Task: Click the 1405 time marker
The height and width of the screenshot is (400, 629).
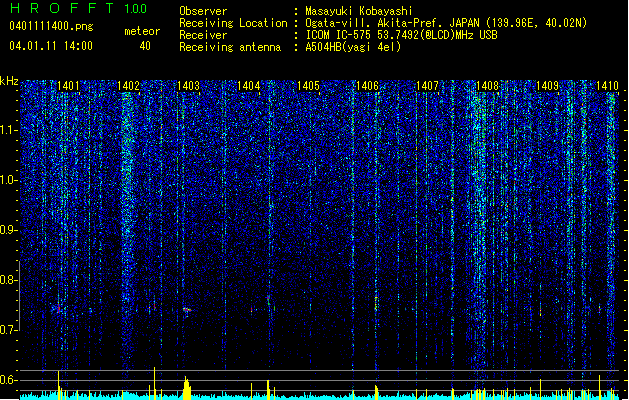Action: coord(308,86)
